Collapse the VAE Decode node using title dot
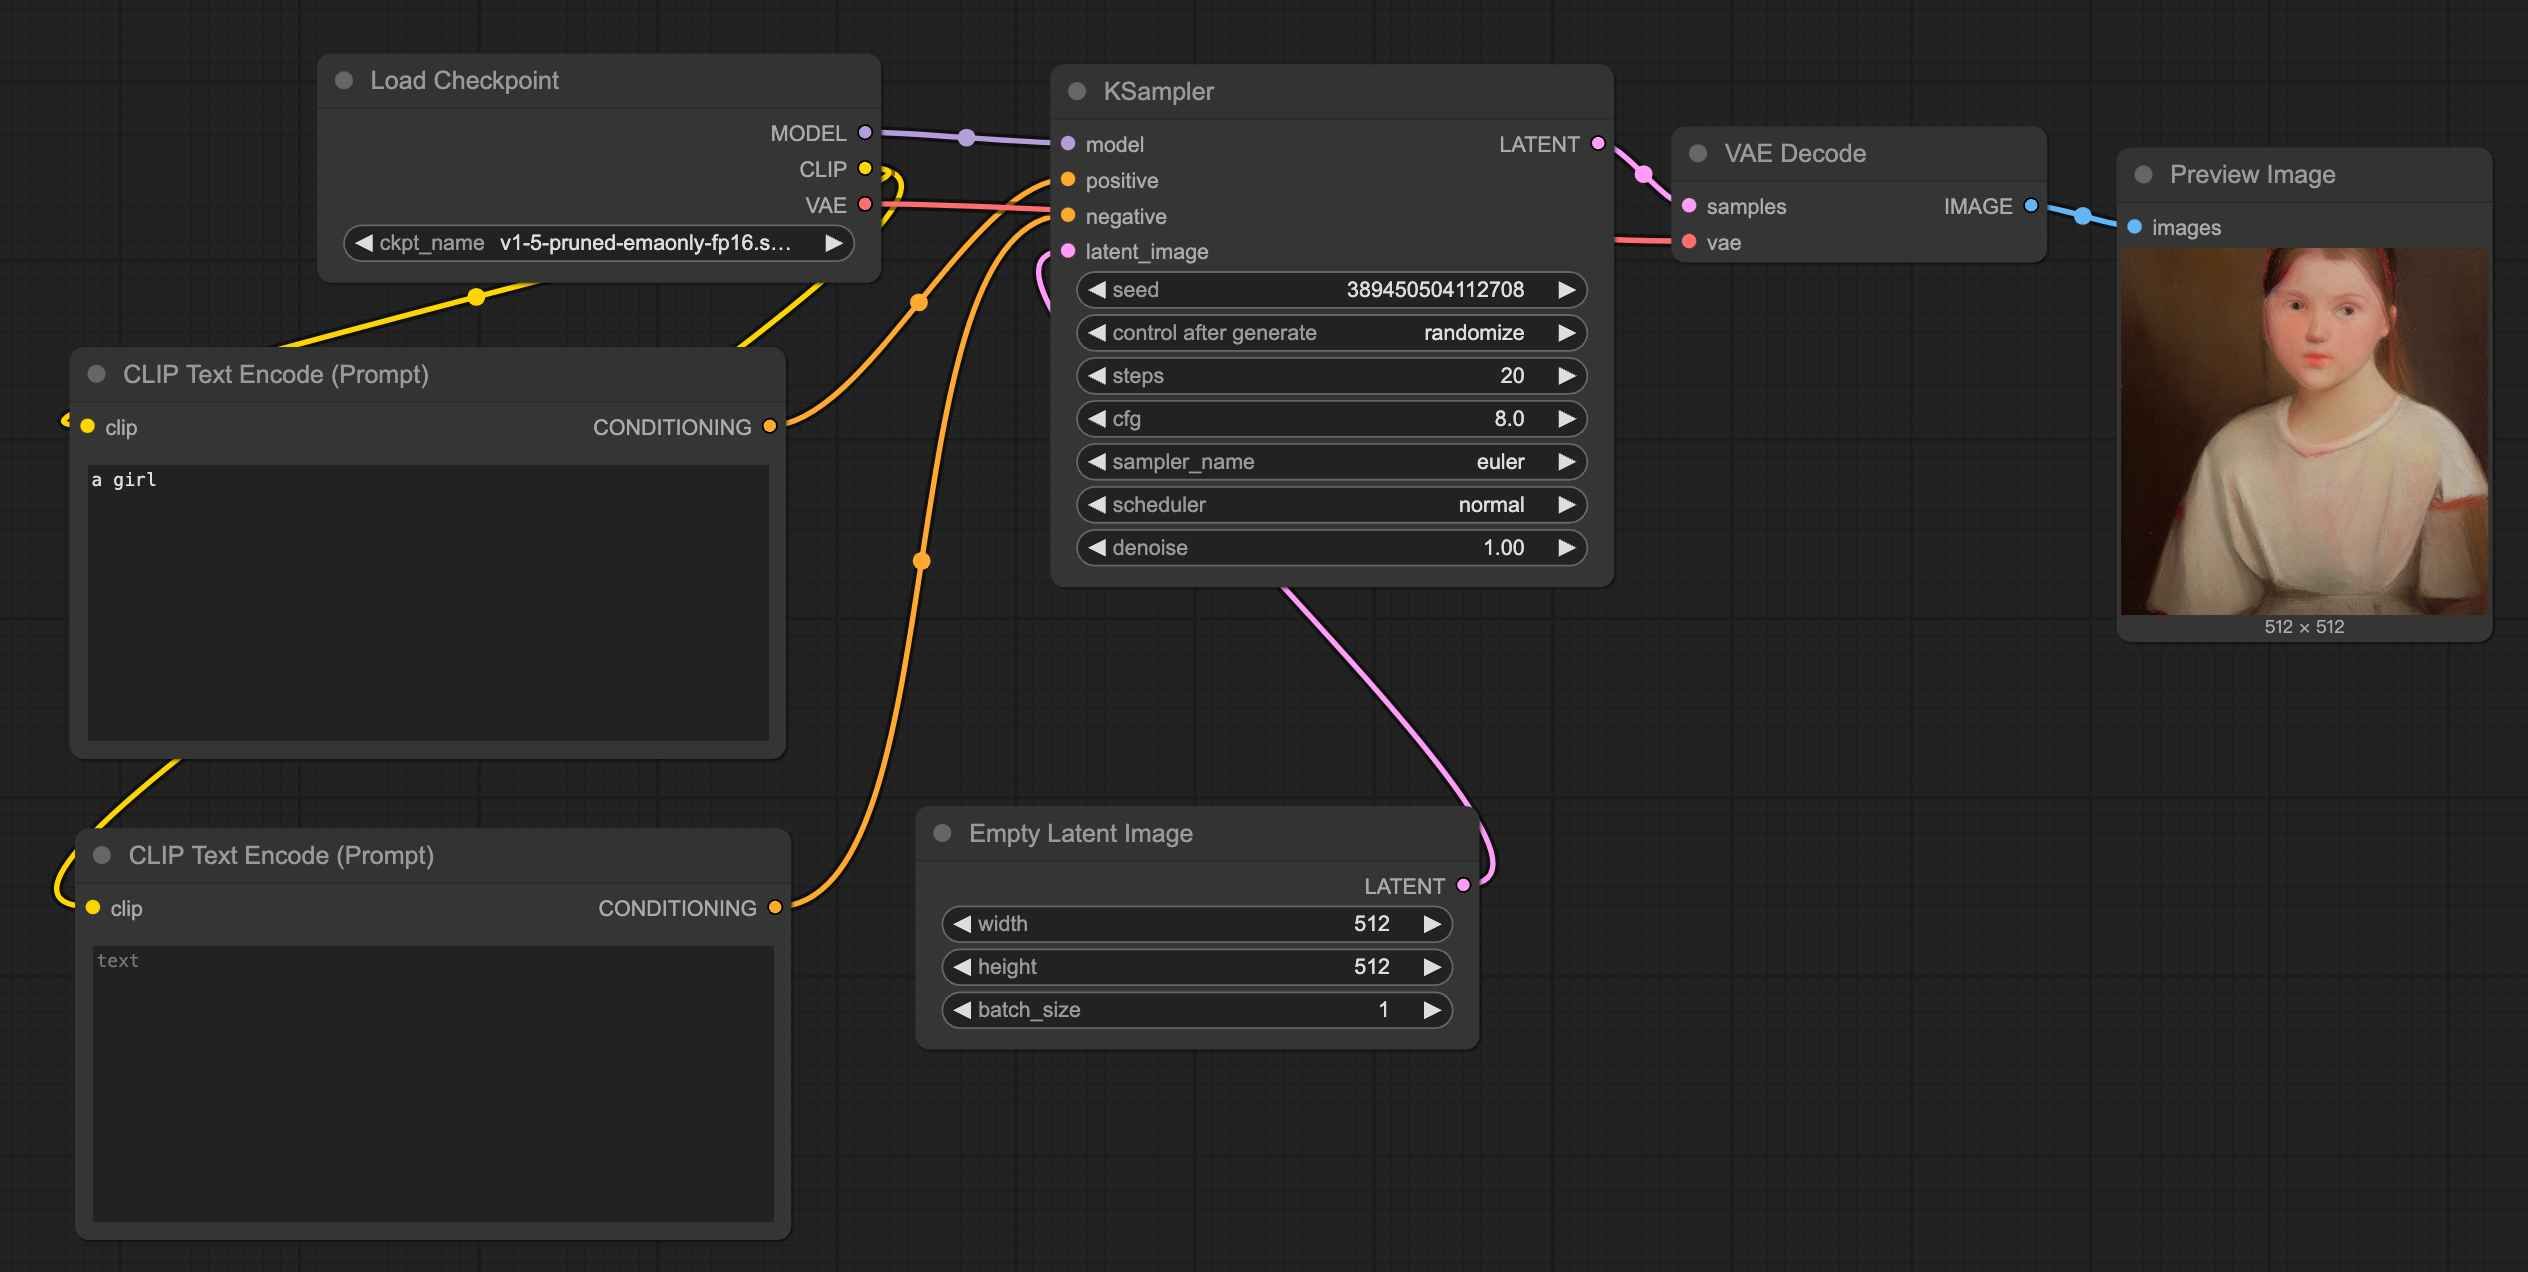The width and height of the screenshot is (2528, 1272). click(1698, 153)
